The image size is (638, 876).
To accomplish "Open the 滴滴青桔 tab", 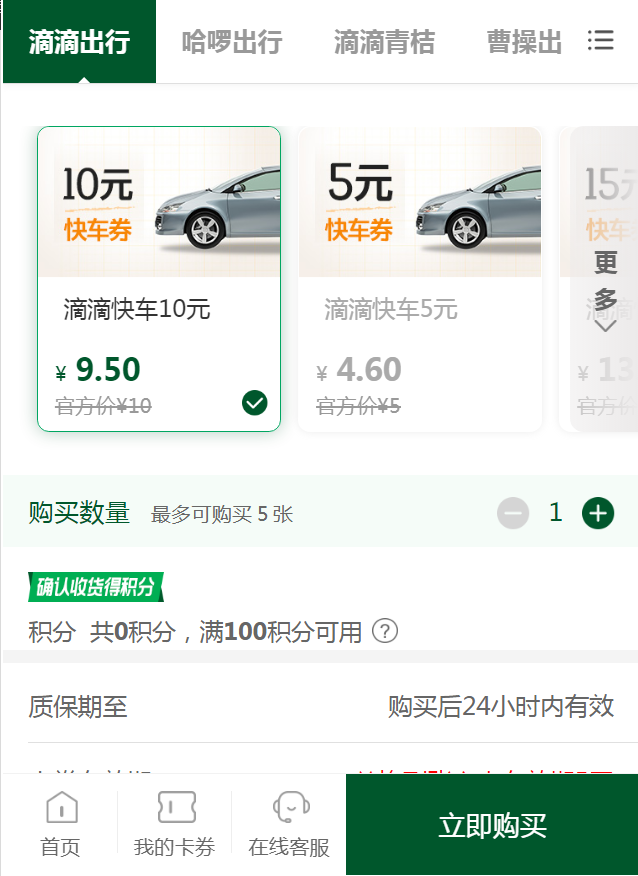I will pyautogui.click(x=384, y=42).
